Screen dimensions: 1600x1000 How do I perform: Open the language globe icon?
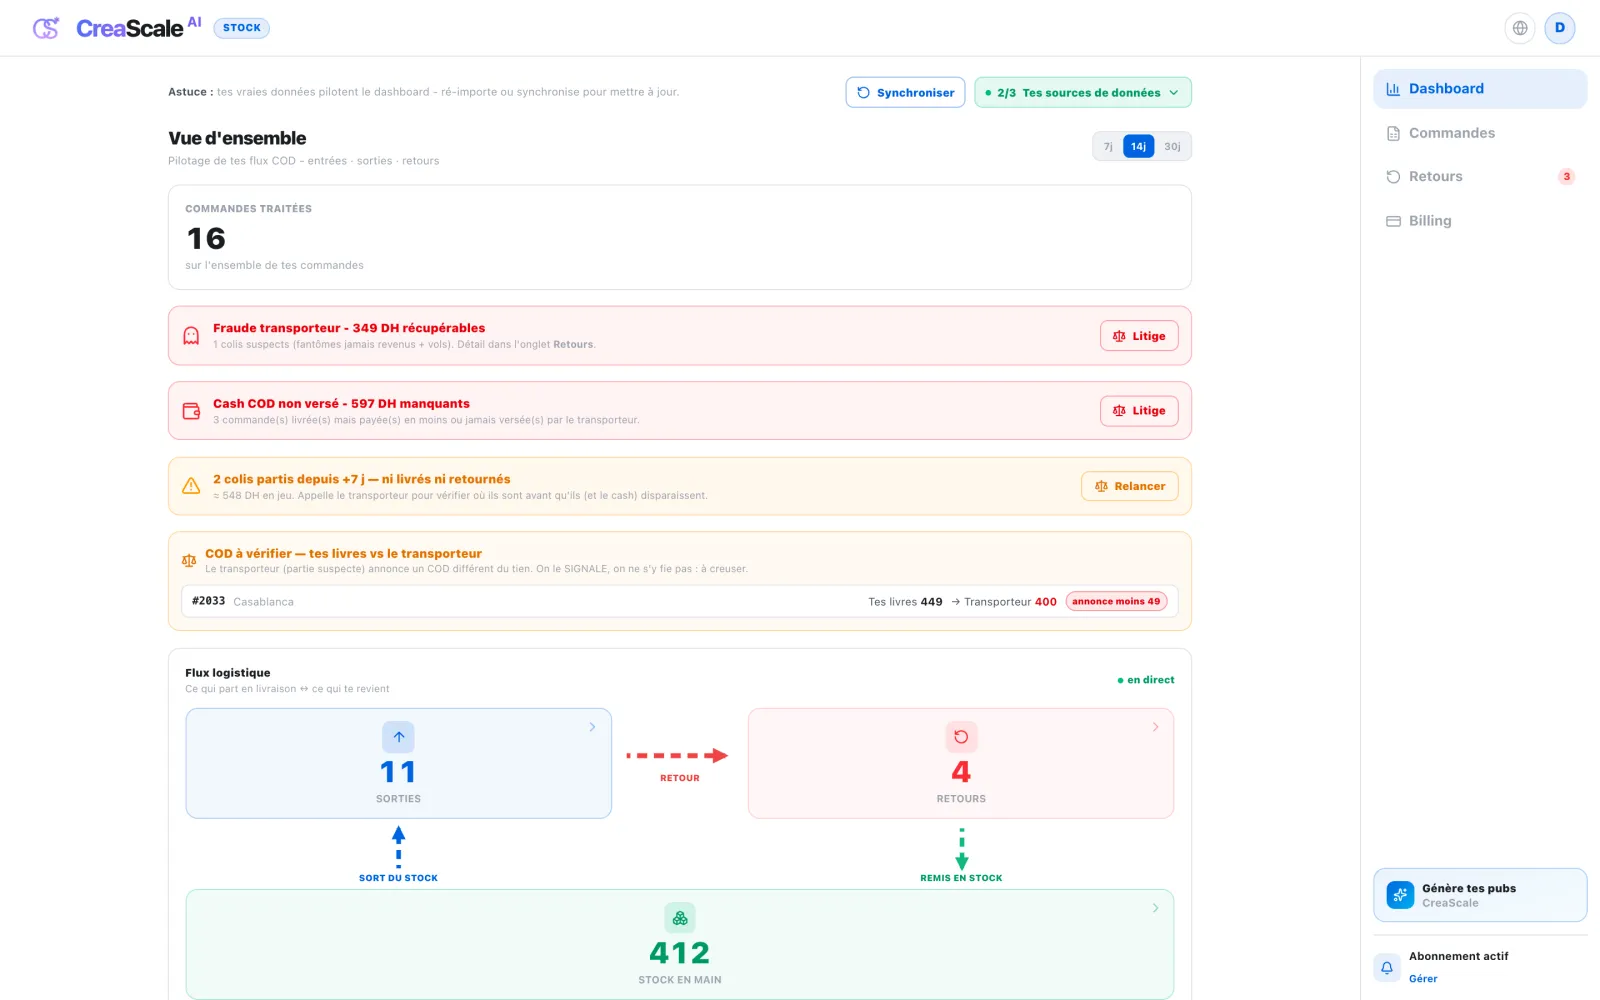pyautogui.click(x=1520, y=28)
